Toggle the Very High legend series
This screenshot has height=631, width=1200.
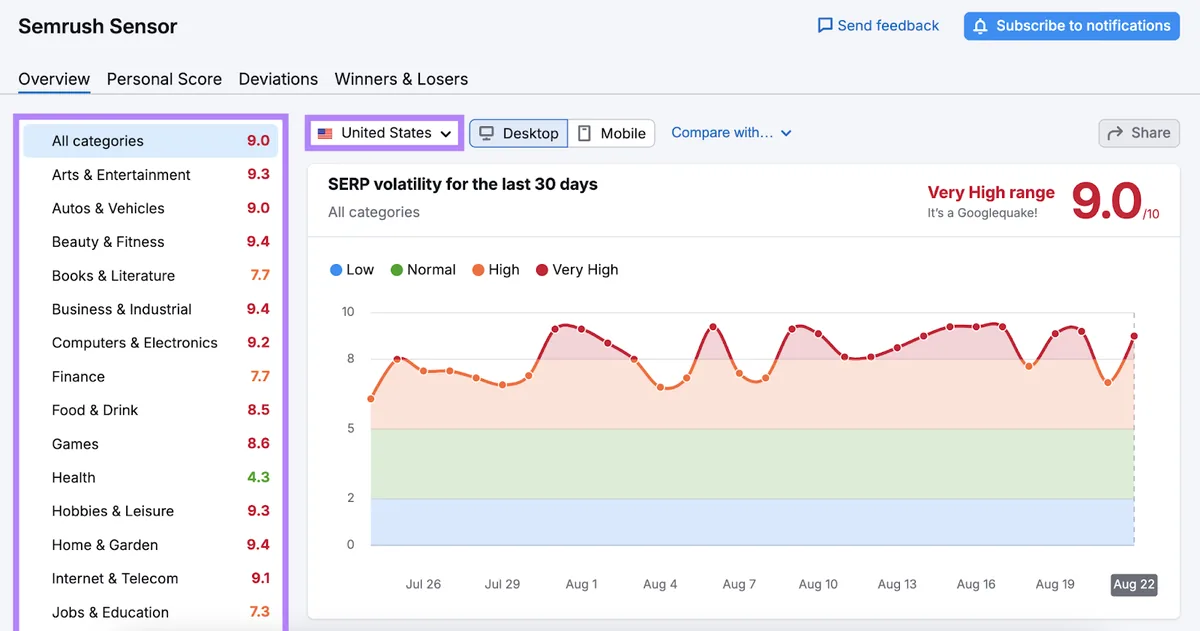[577, 270]
